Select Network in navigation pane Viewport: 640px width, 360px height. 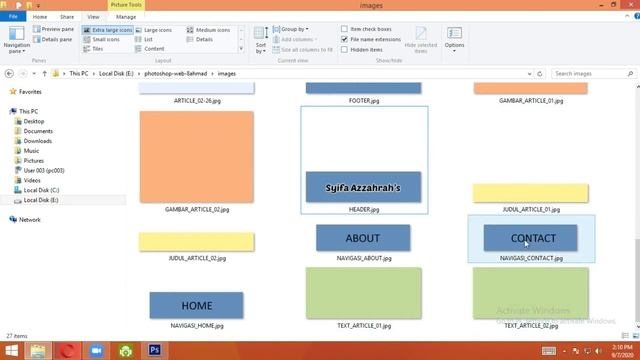[x=29, y=220]
